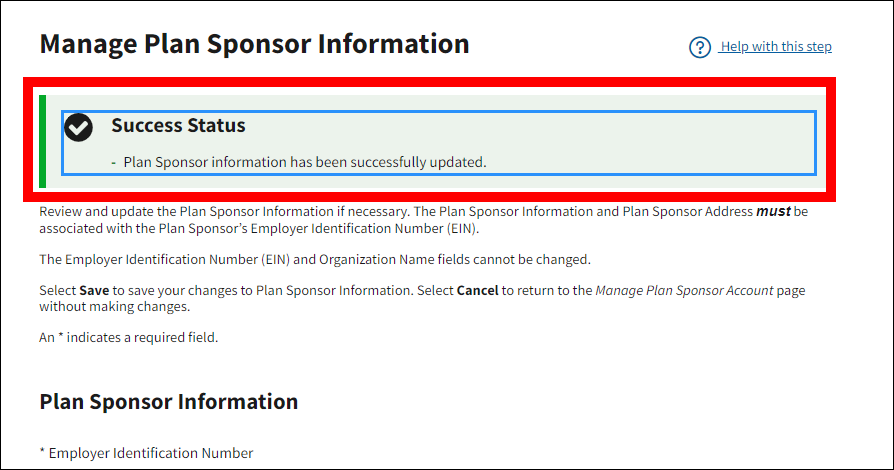Image resolution: width=894 pixels, height=470 pixels.
Task: Click the bold 'Save' word in instructions
Action: click(x=94, y=291)
